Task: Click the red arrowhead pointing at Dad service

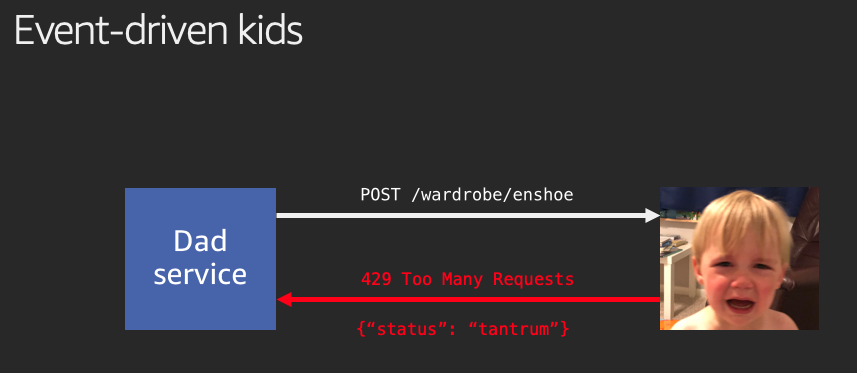Action: 284,299
